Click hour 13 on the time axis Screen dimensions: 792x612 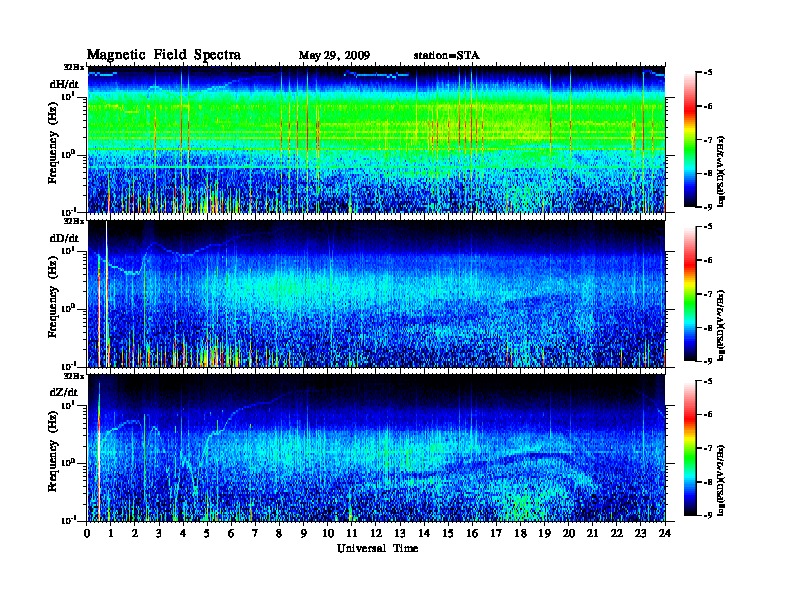400,533
